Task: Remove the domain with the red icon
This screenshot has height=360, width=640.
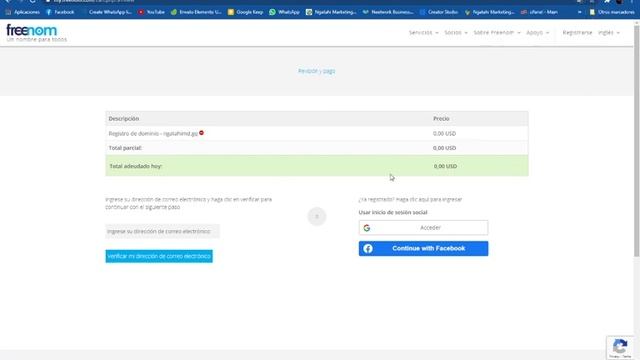Action: point(201,133)
